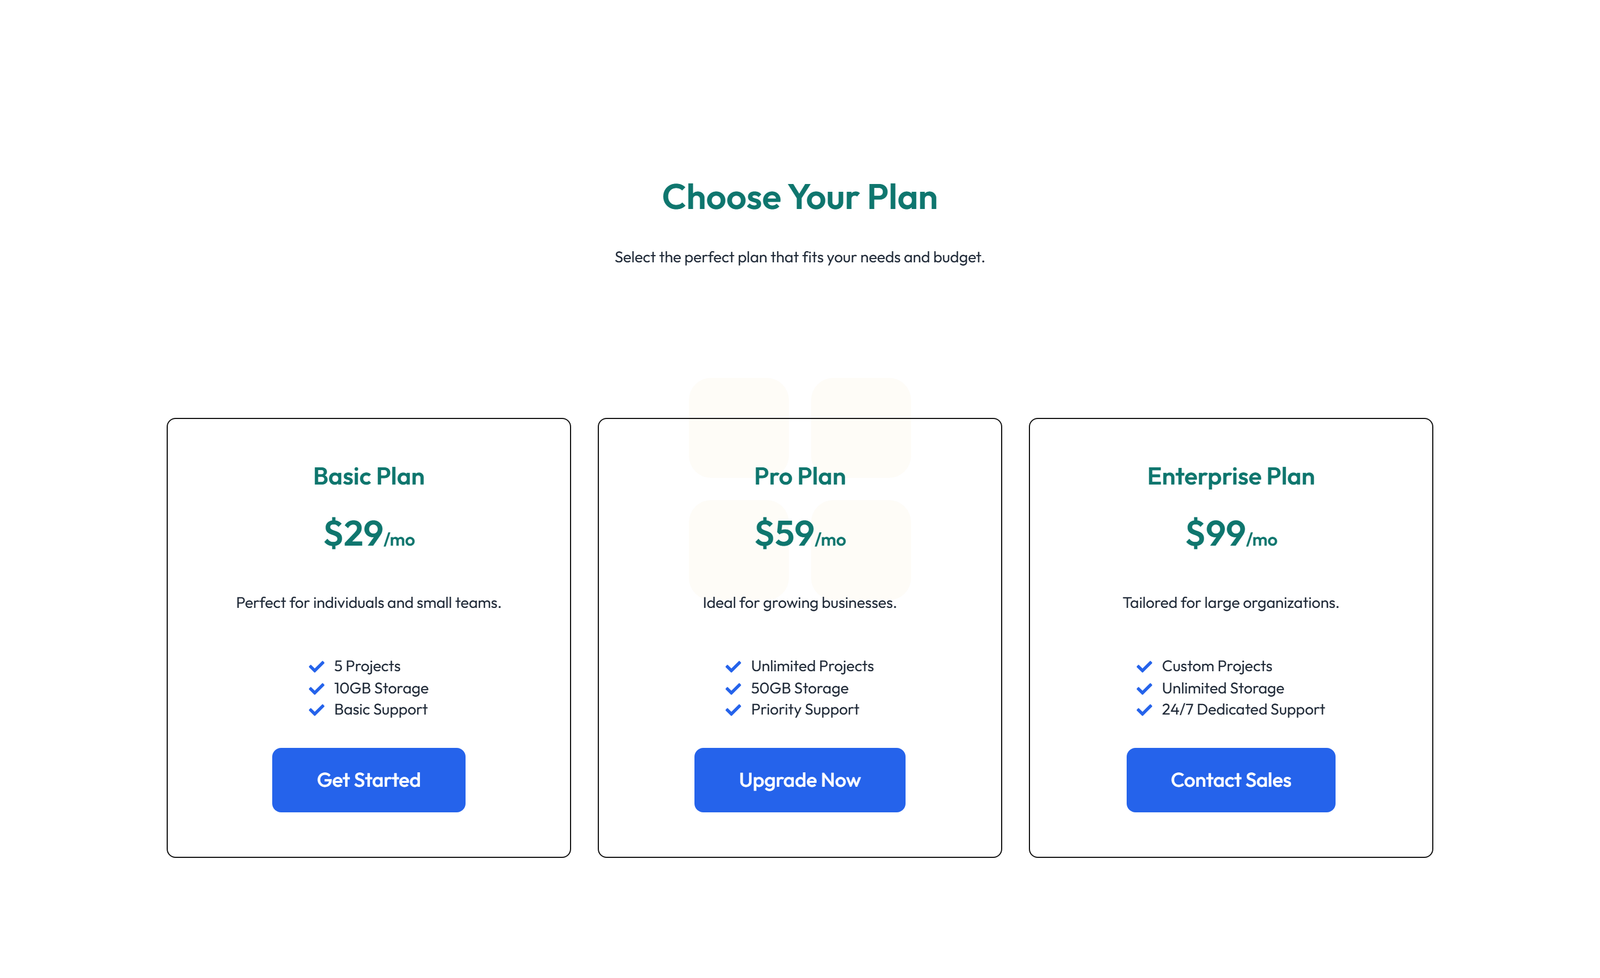
Task: Click Upgrade Now on the Pro Plan
Action: click(799, 780)
